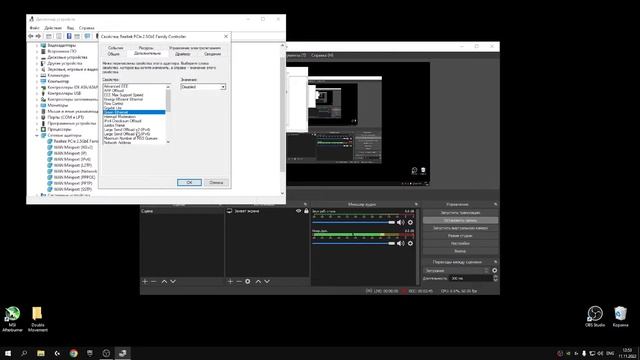Image resolution: width=640 pixels, height=360 pixels.
Task: Click Запустить трансляцию button in OBS
Action: pyautogui.click(x=460, y=213)
